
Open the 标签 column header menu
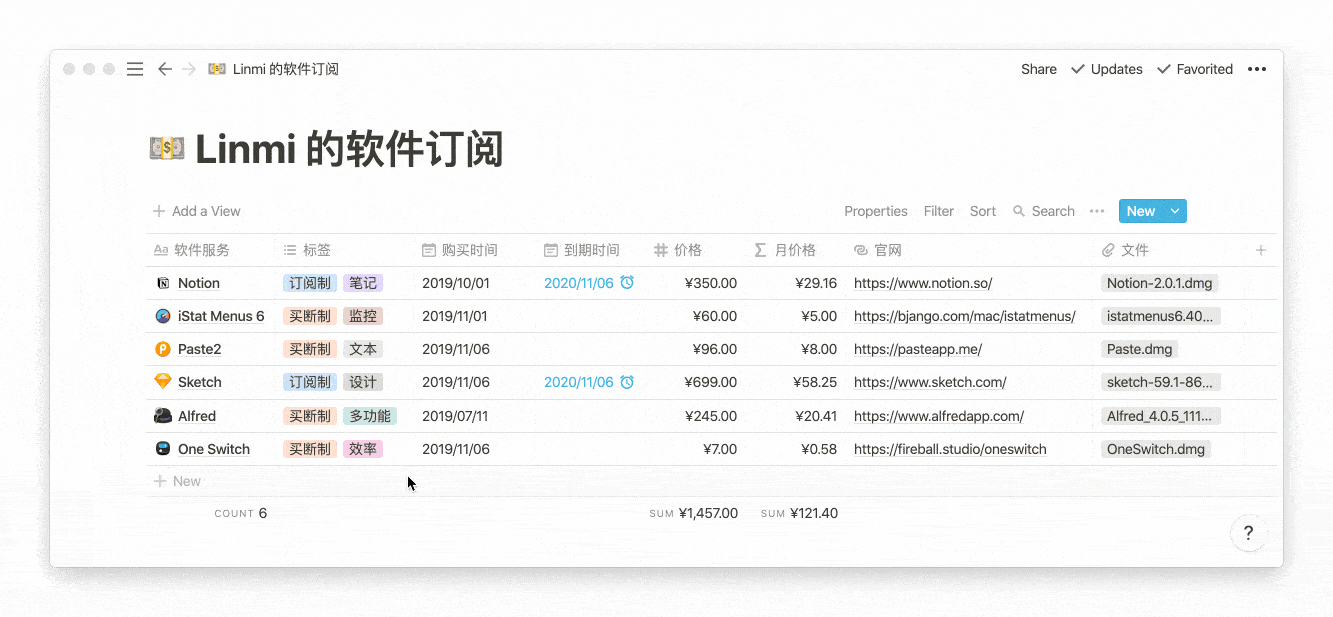coord(346,250)
